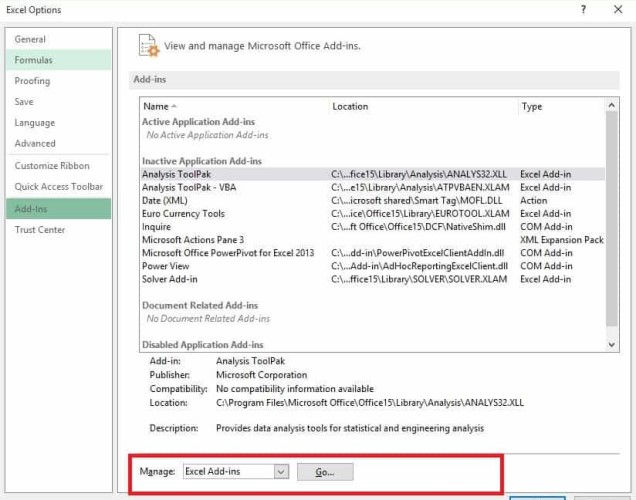Click the EUROTOOL.XLAM location cell
The image size is (636, 500).
[x=420, y=214]
